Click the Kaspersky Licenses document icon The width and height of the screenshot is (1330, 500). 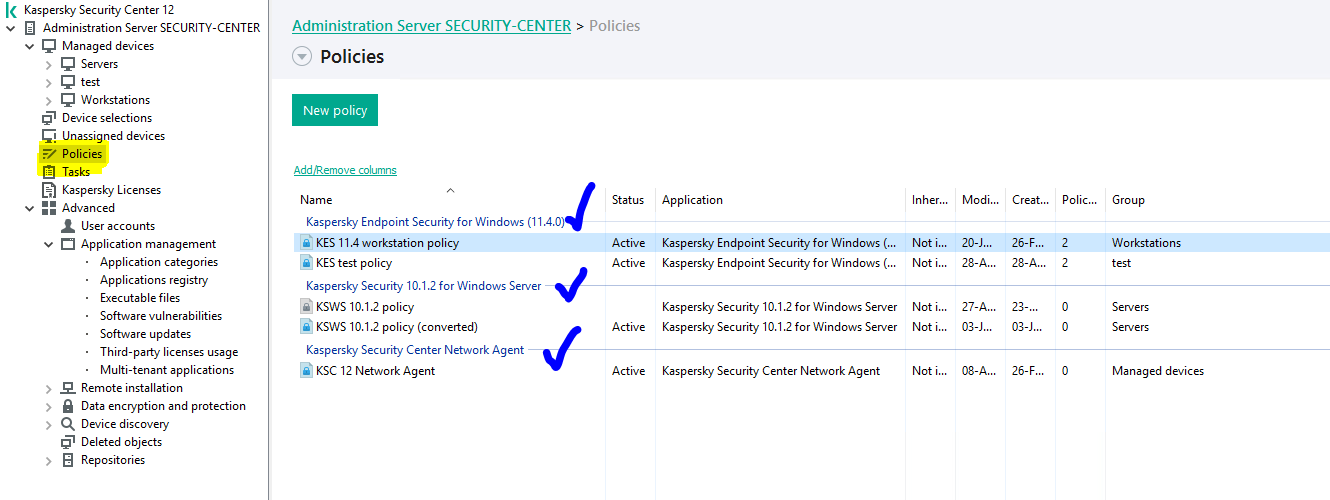(49, 190)
